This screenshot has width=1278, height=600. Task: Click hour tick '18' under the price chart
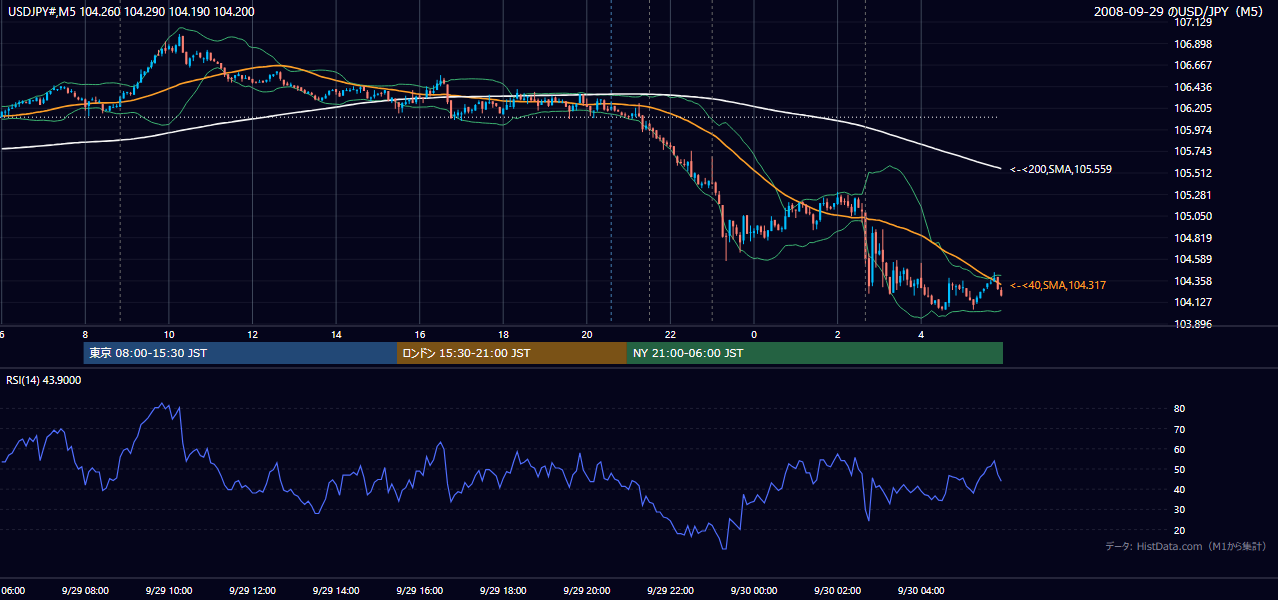point(503,334)
